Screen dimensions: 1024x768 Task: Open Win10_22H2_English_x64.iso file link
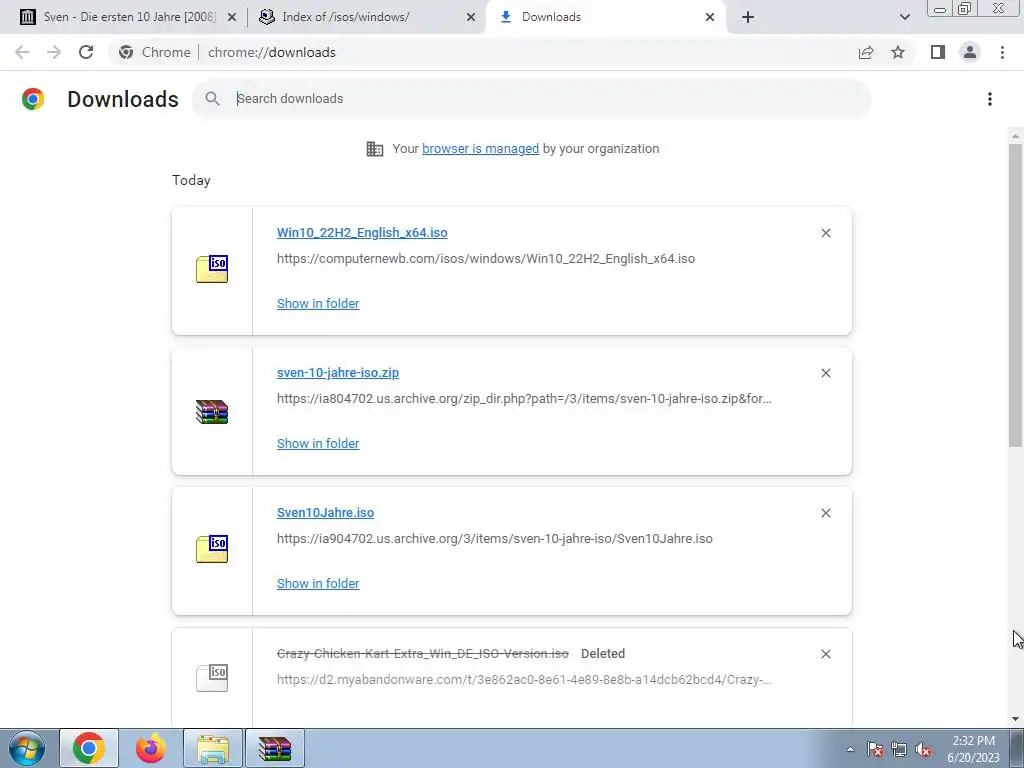tap(362, 232)
